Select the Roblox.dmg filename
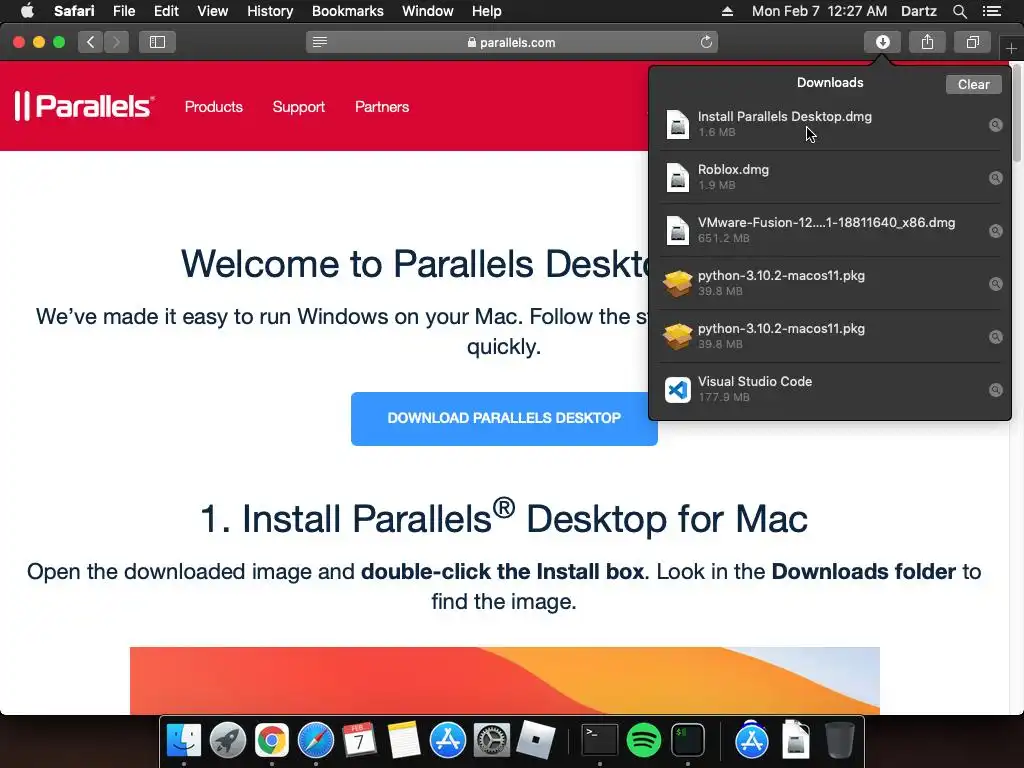Screen dimensions: 1024x768 pos(733,169)
